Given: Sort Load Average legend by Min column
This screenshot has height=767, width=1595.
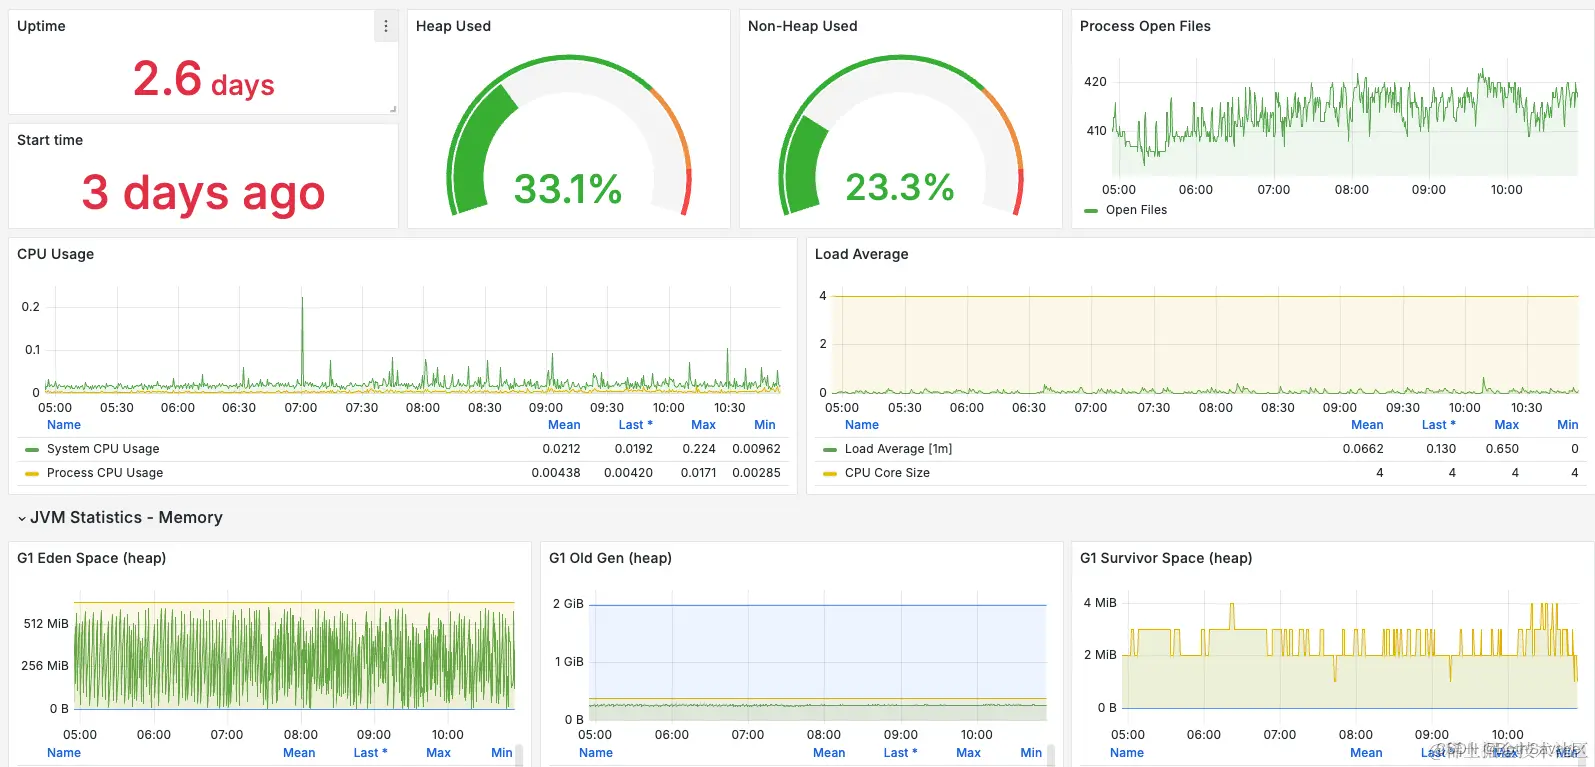Looking at the screenshot, I should pos(1568,425).
